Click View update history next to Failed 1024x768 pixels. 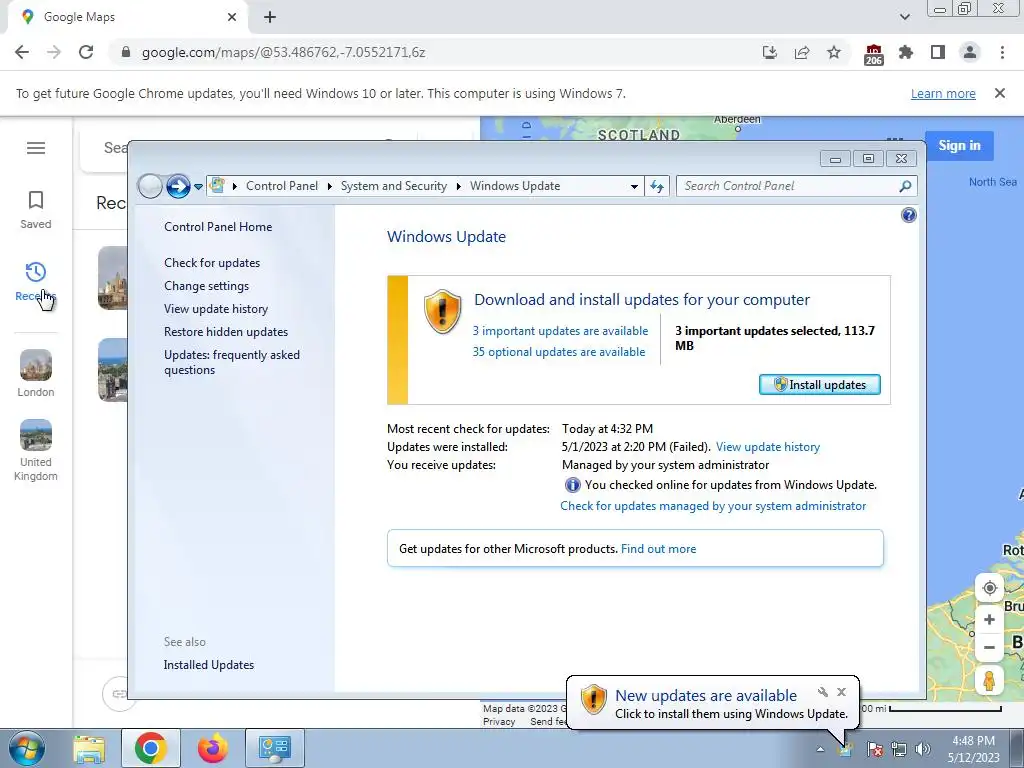(768, 447)
